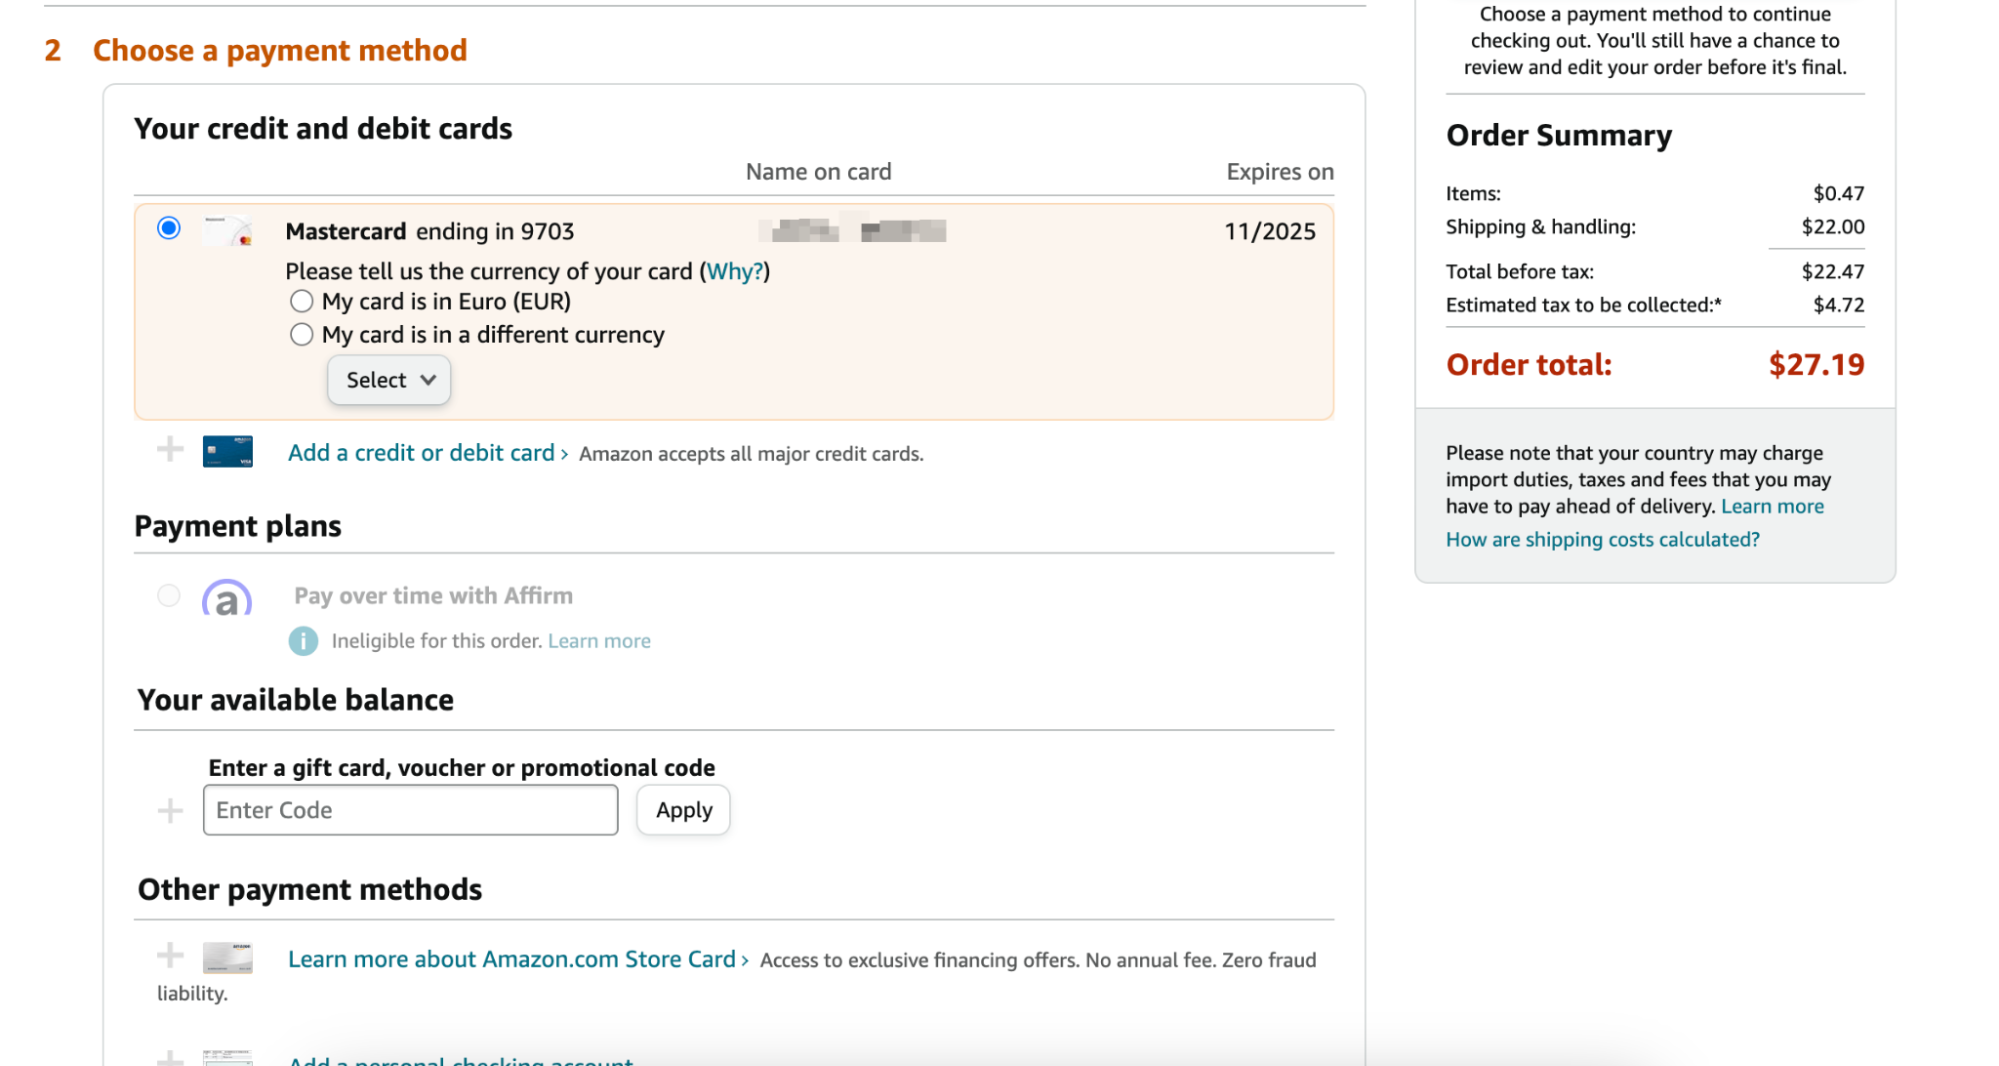Open 'How are shipping costs calculated?' link
This screenshot has height=1066, width=1999.
(x=1603, y=540)
